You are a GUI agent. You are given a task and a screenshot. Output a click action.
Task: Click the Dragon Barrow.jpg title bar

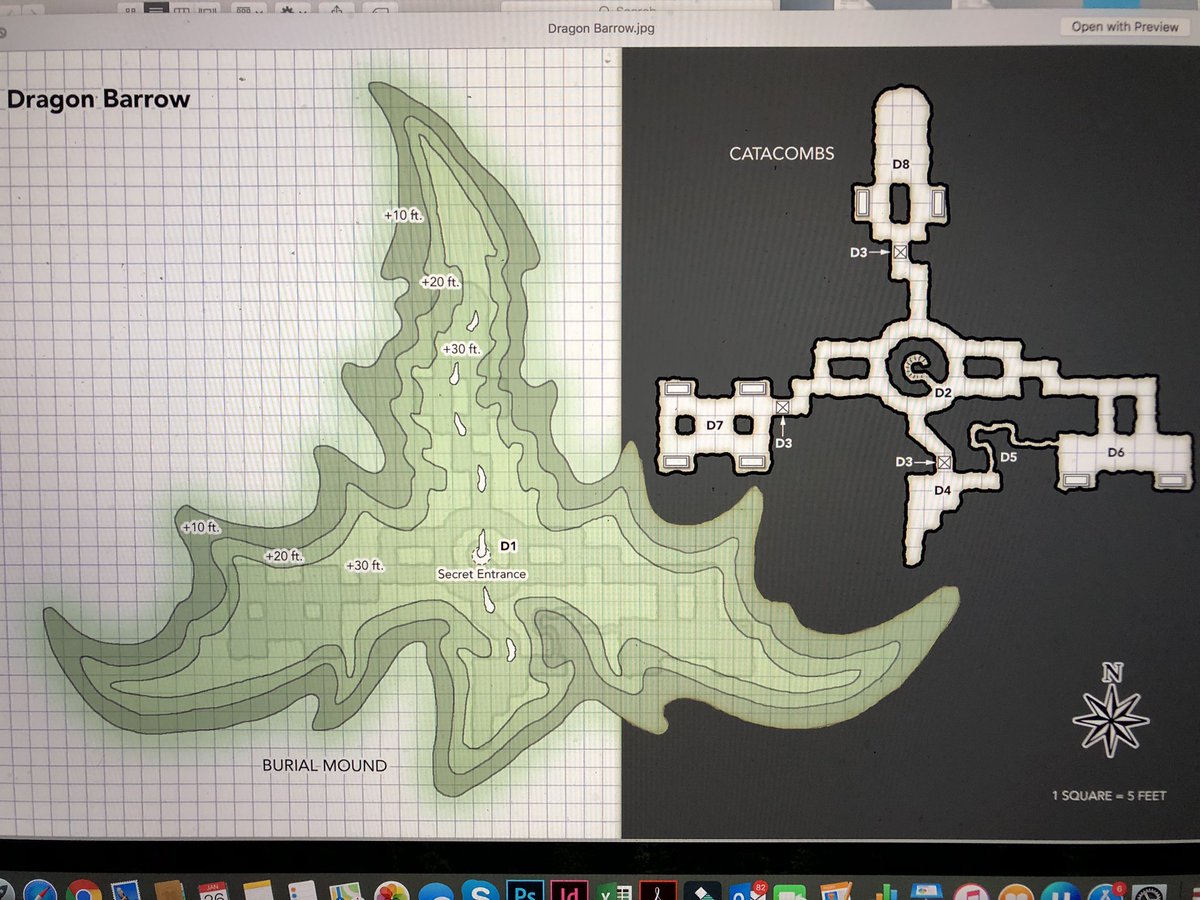click(600, 27)
